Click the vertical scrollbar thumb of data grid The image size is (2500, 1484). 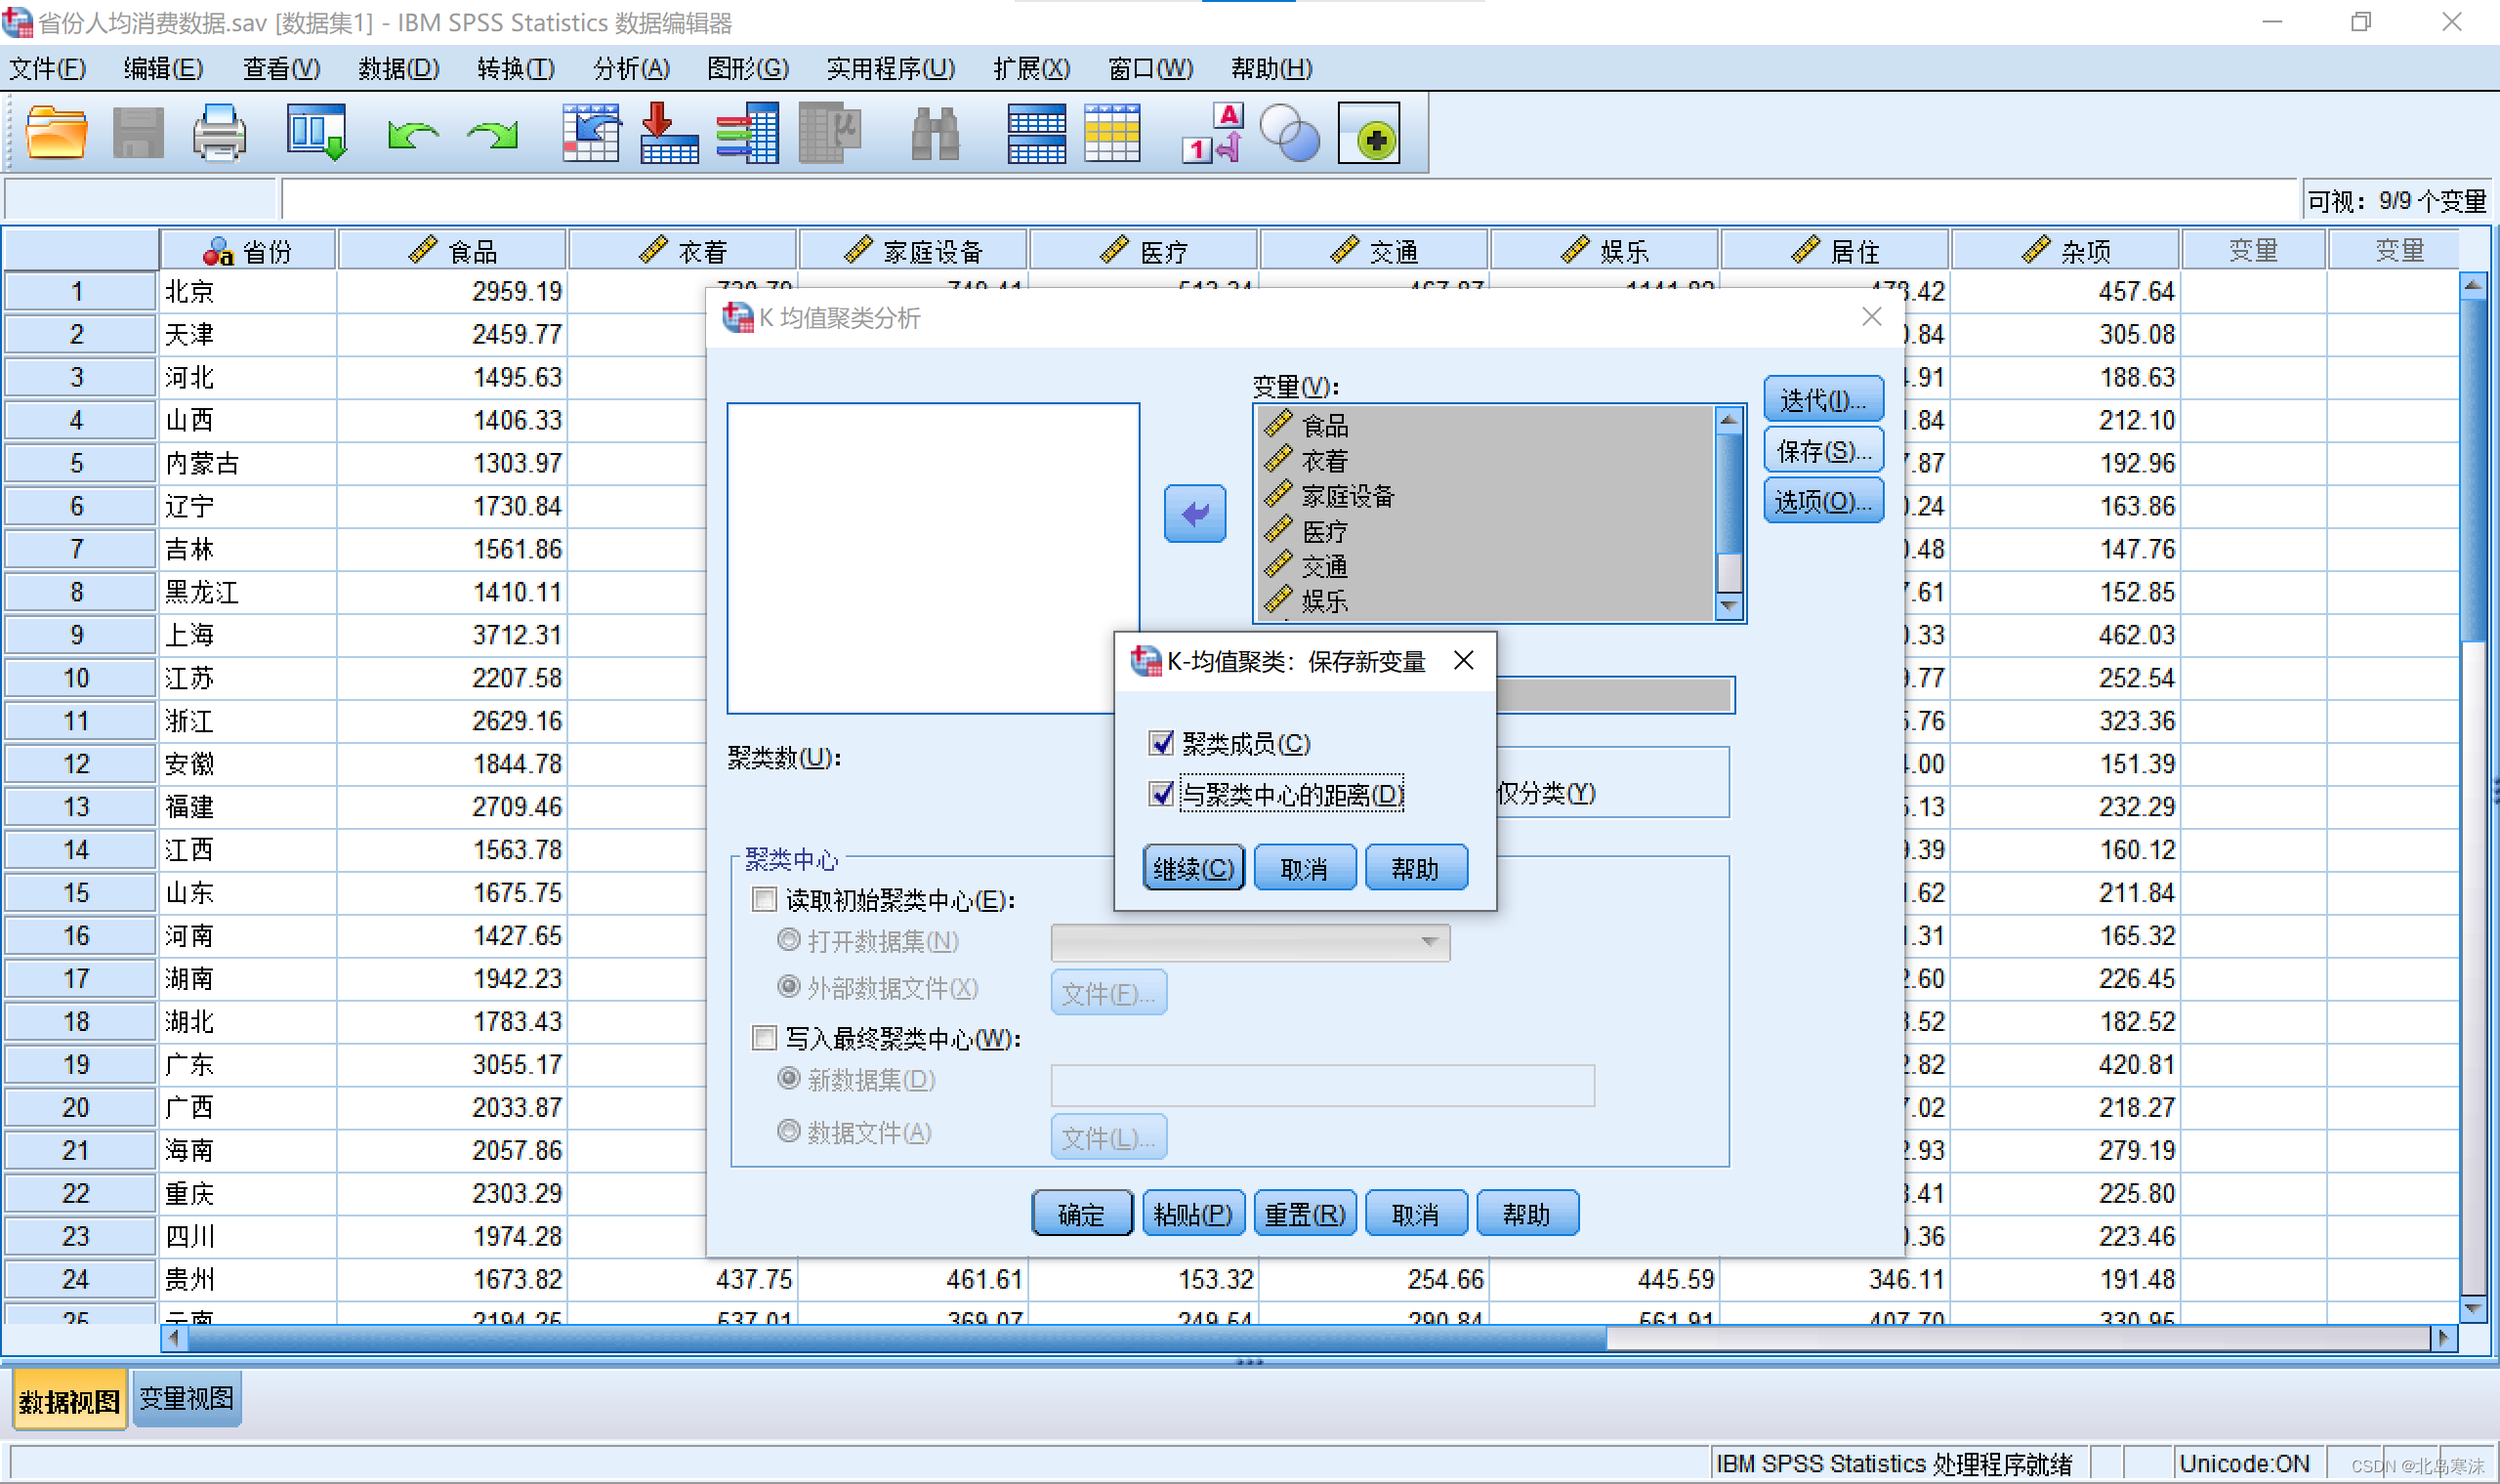tap(2472, 470)
